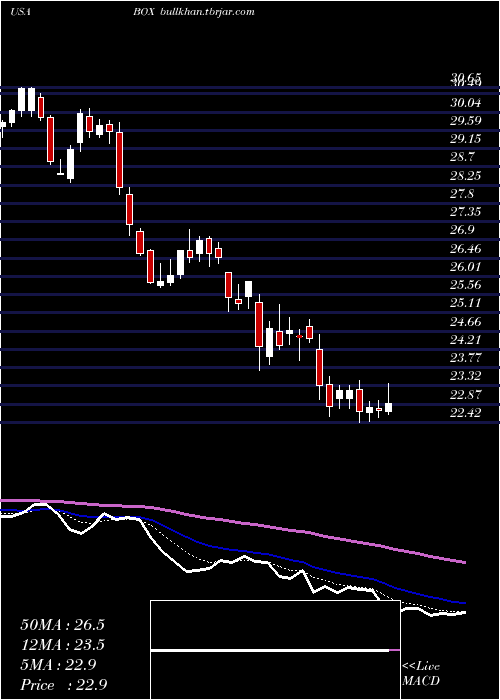Click the 24.21 price axis label
This screenshot has width=500, height=700.
click(466, 340)
